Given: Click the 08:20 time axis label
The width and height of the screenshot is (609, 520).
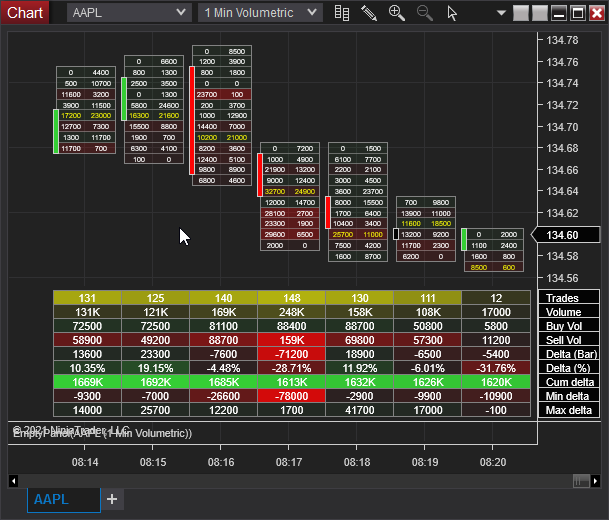Looking at the screenshot, I should tap(493, 462).
